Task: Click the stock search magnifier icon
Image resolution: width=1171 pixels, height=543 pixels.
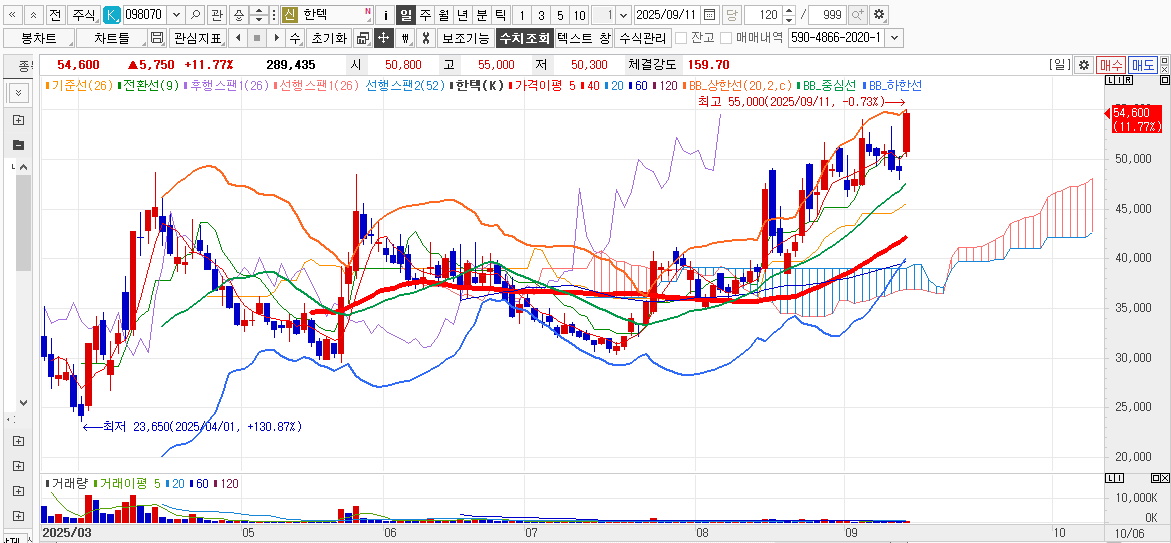Action: point(195,15)
